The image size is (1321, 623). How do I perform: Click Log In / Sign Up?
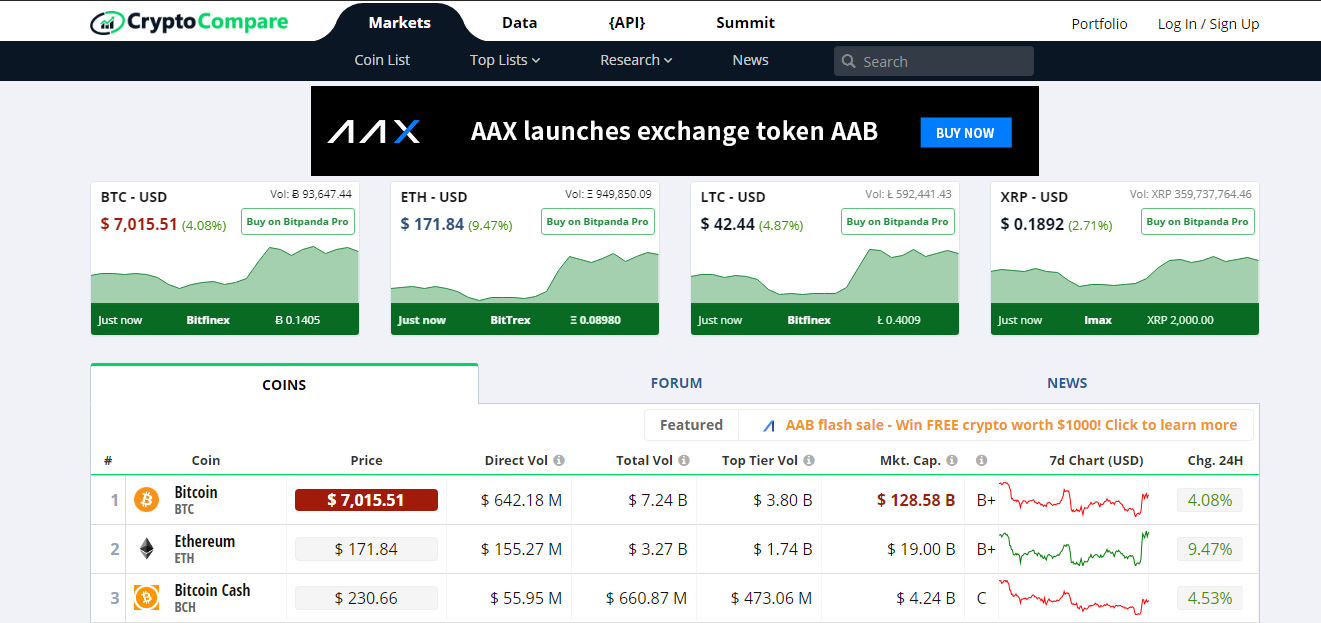pyautogui.click(x=1208, y=24)
